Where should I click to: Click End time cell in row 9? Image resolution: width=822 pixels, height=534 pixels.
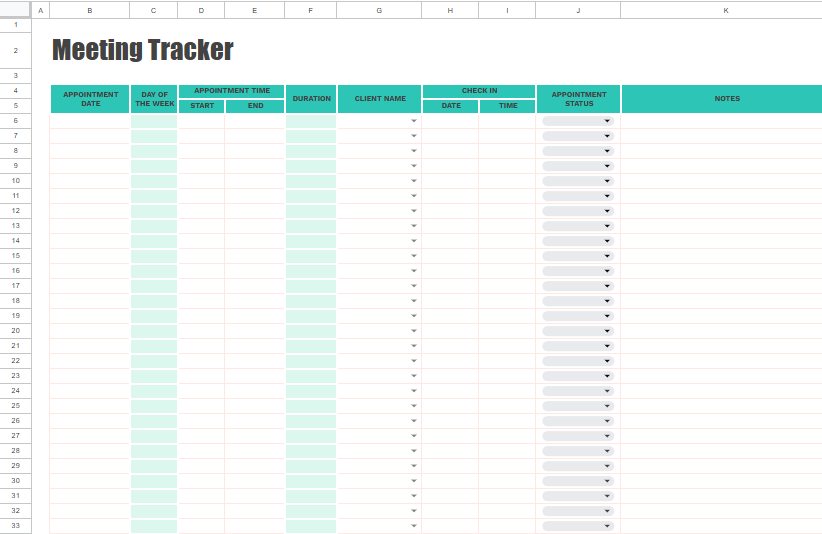point(255,166)
